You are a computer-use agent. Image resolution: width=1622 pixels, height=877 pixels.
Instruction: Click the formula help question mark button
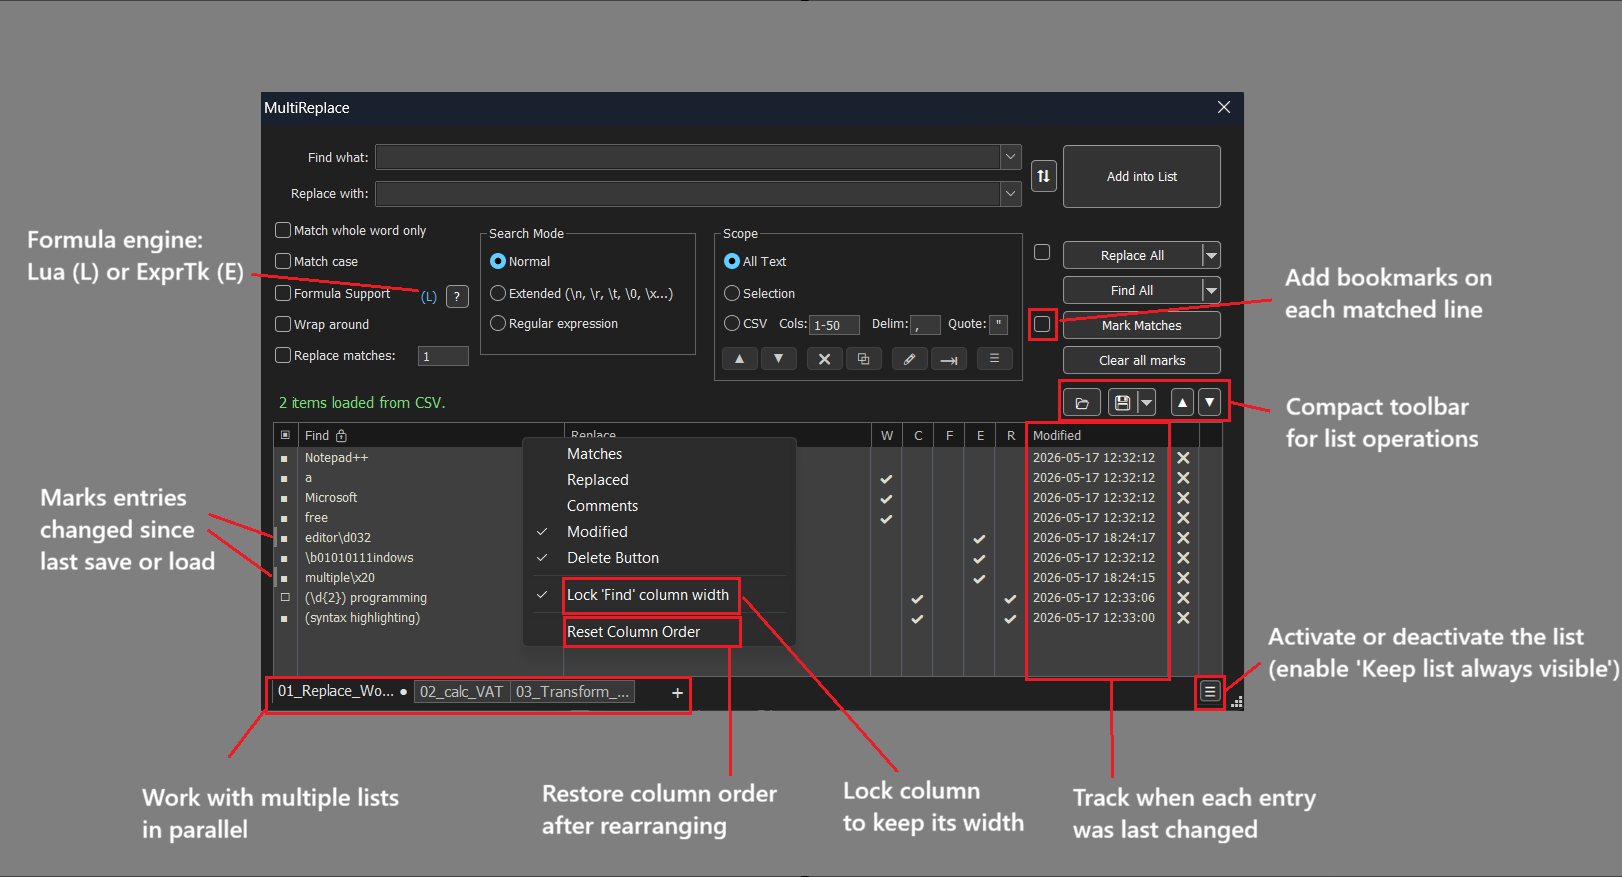[x=457, y=296]
